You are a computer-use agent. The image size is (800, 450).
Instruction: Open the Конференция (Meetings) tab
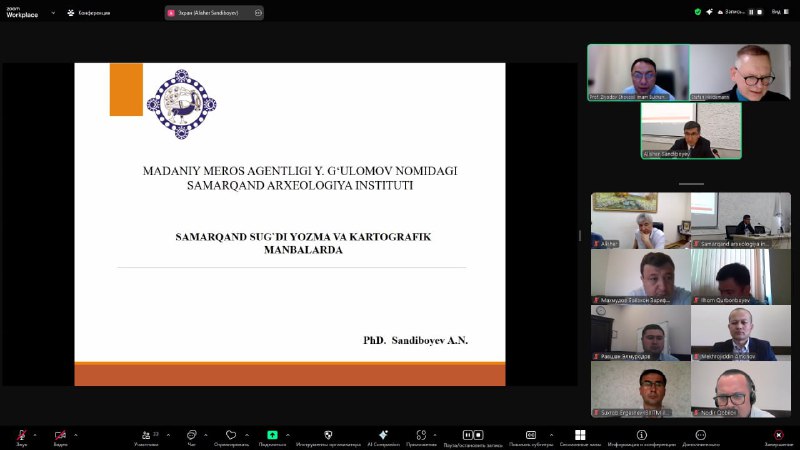tap(89, 13)
